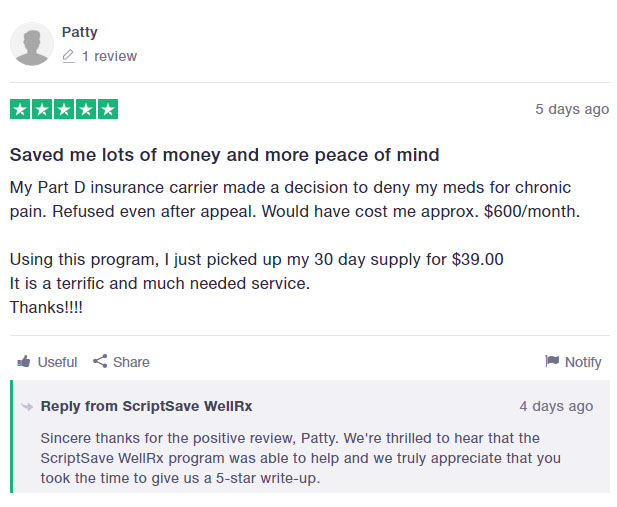617x507 pixels.
Task: Click the "4 days ago" reply timestamp
Action: tap(556, 407)
